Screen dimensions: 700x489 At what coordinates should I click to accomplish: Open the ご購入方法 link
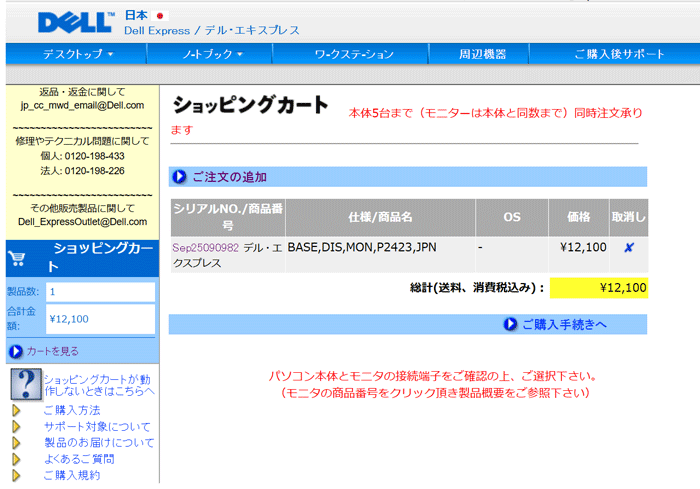coord(72,410)
